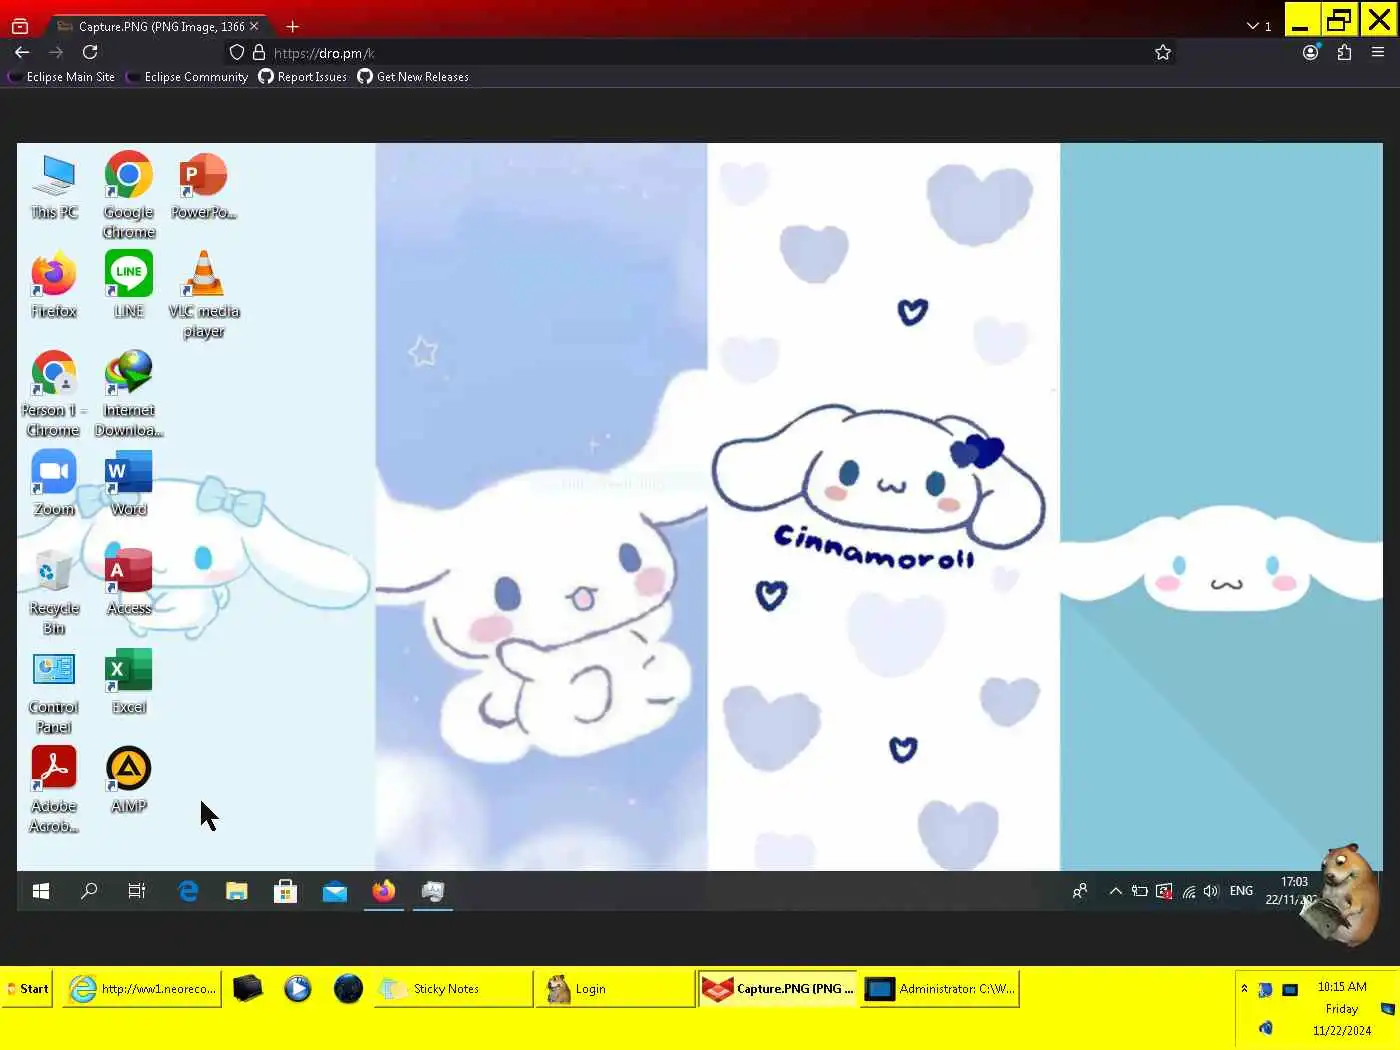This screenshot has height=1050, width=1400.
Task: Click People icon in pictured tray
Action: click(1080, 891)
